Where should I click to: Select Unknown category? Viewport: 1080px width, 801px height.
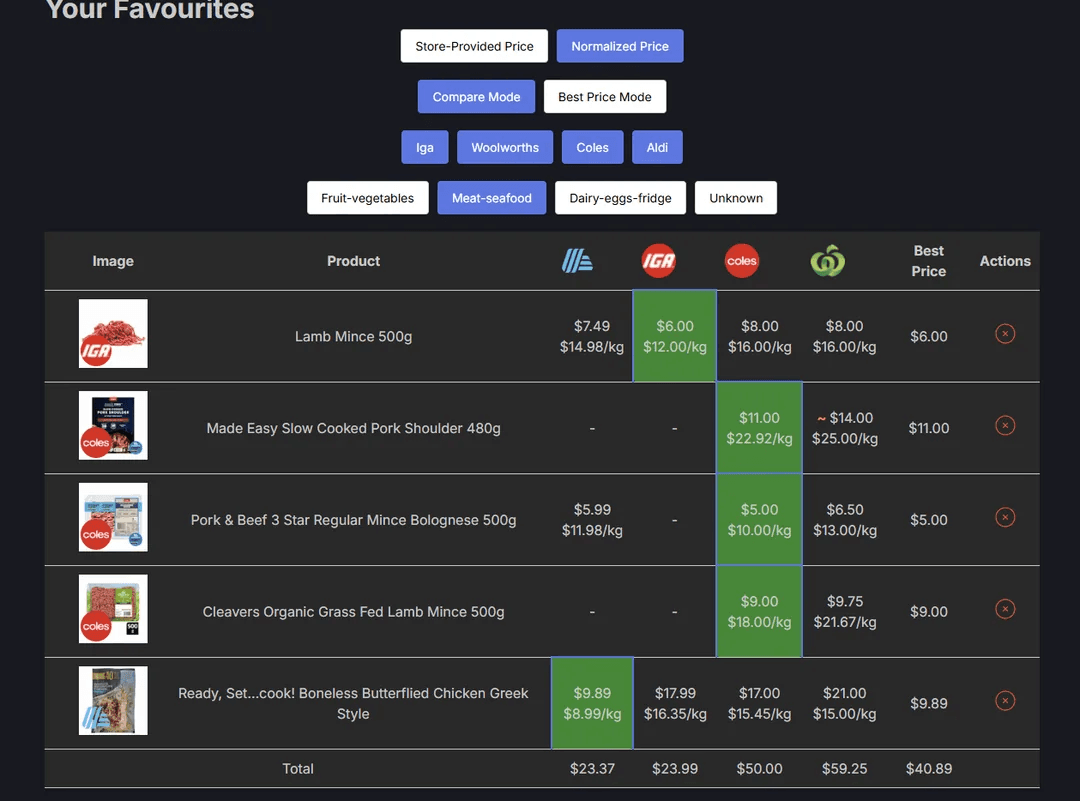point(736,198)
